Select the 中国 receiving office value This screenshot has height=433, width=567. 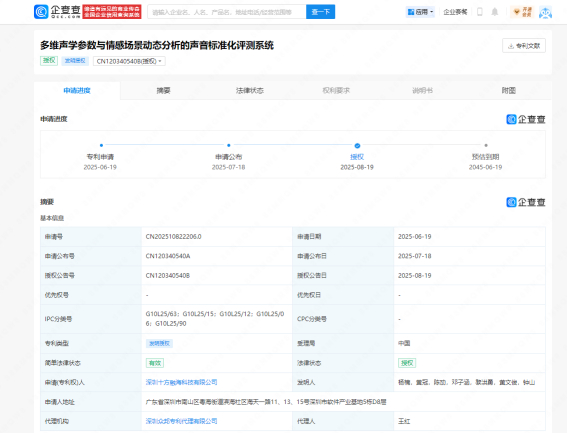pos(404,343)
